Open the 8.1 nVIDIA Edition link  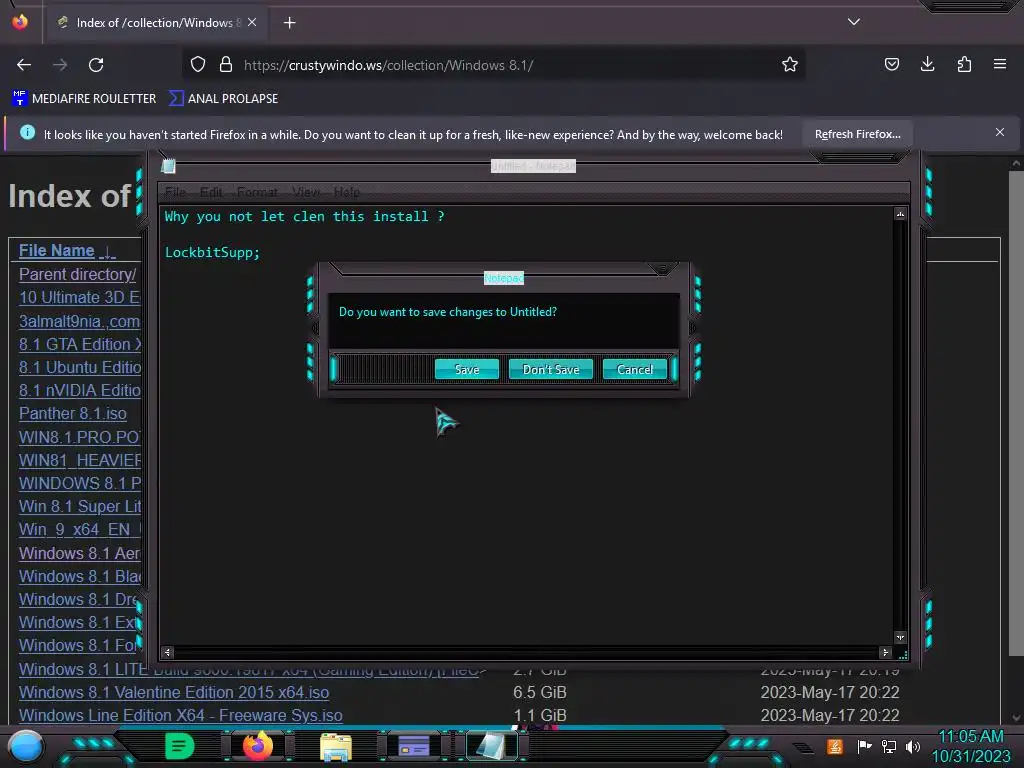pyautogui.click(x=80, y=391)
